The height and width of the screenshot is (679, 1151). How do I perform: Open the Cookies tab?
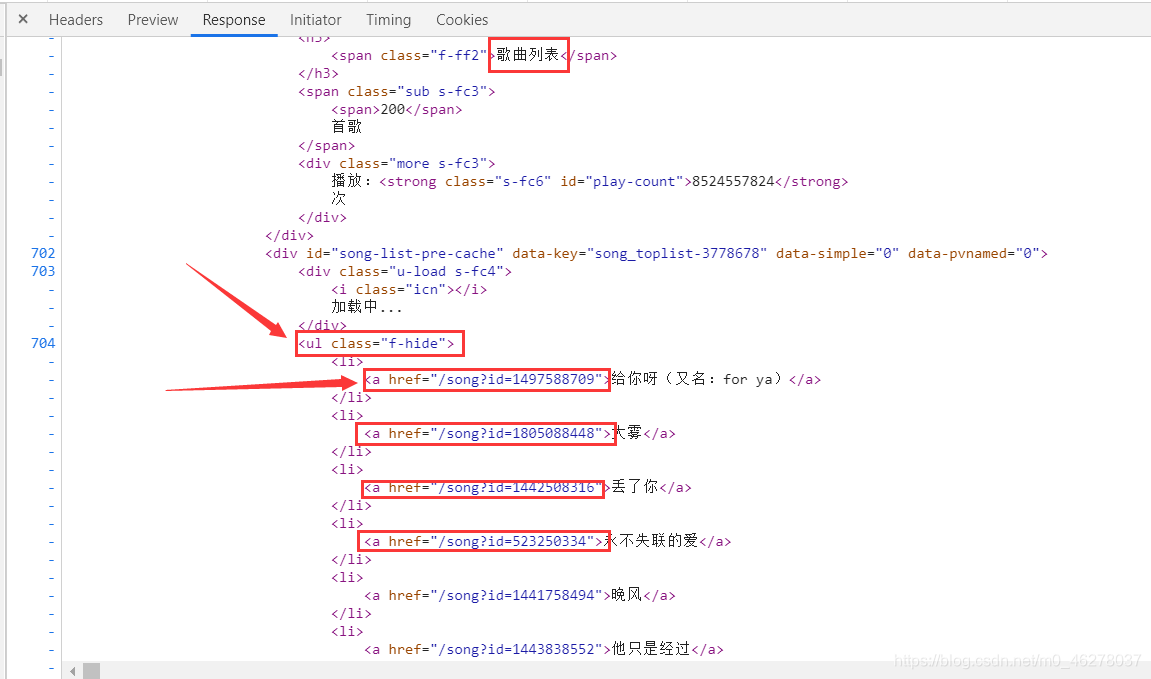pos(462,20)
